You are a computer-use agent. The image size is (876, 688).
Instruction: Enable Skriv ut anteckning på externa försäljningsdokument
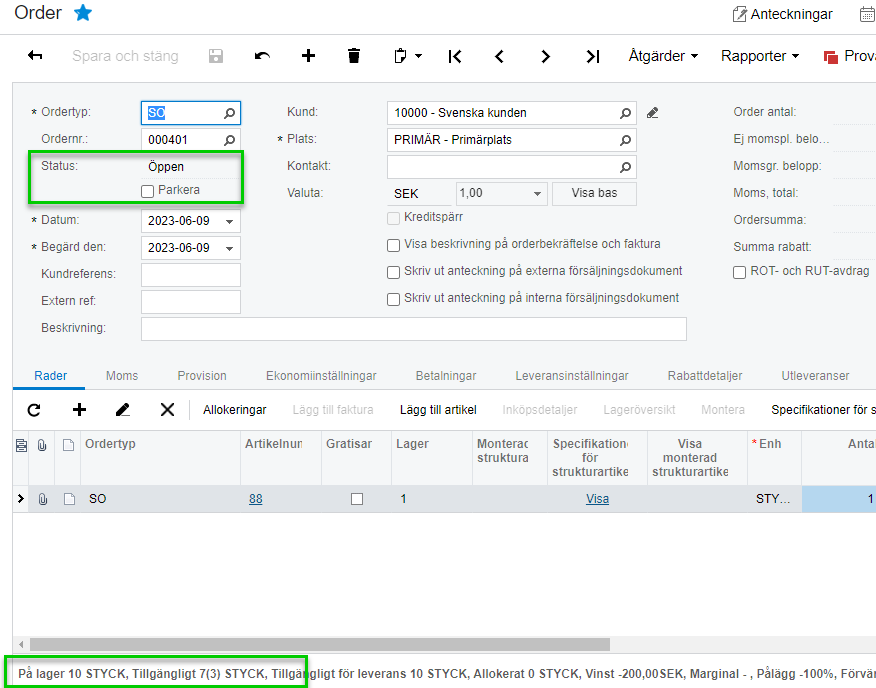[x=393, y=272]
